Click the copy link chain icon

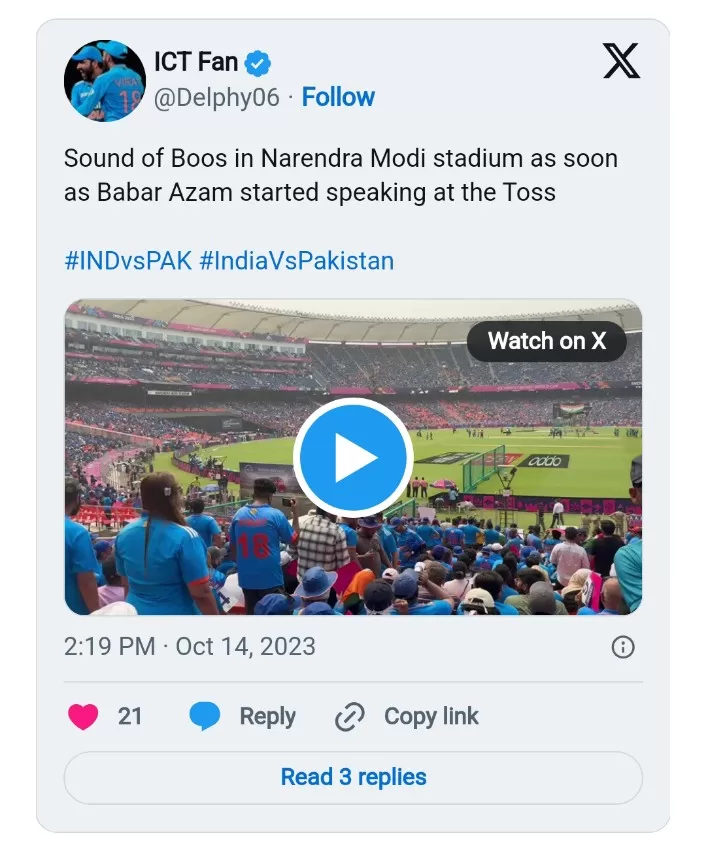pyautogui.click(x=349, y=717)
